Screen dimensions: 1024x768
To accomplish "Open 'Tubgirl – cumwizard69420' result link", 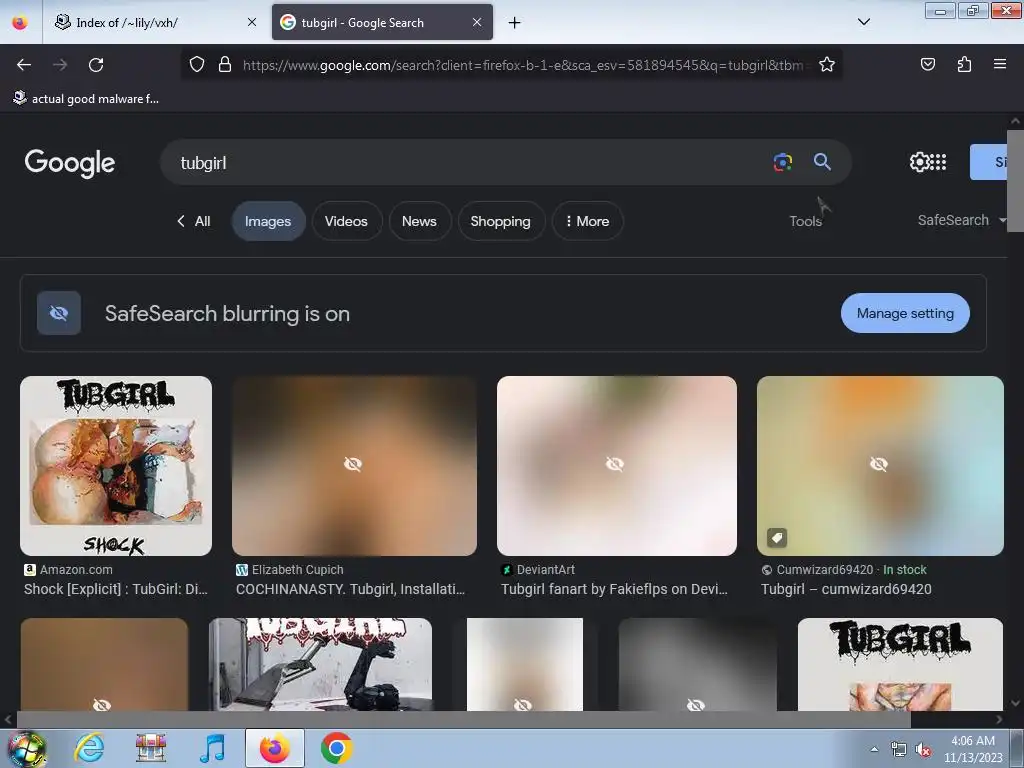I will pyautogui.click(x=846, y=589).
